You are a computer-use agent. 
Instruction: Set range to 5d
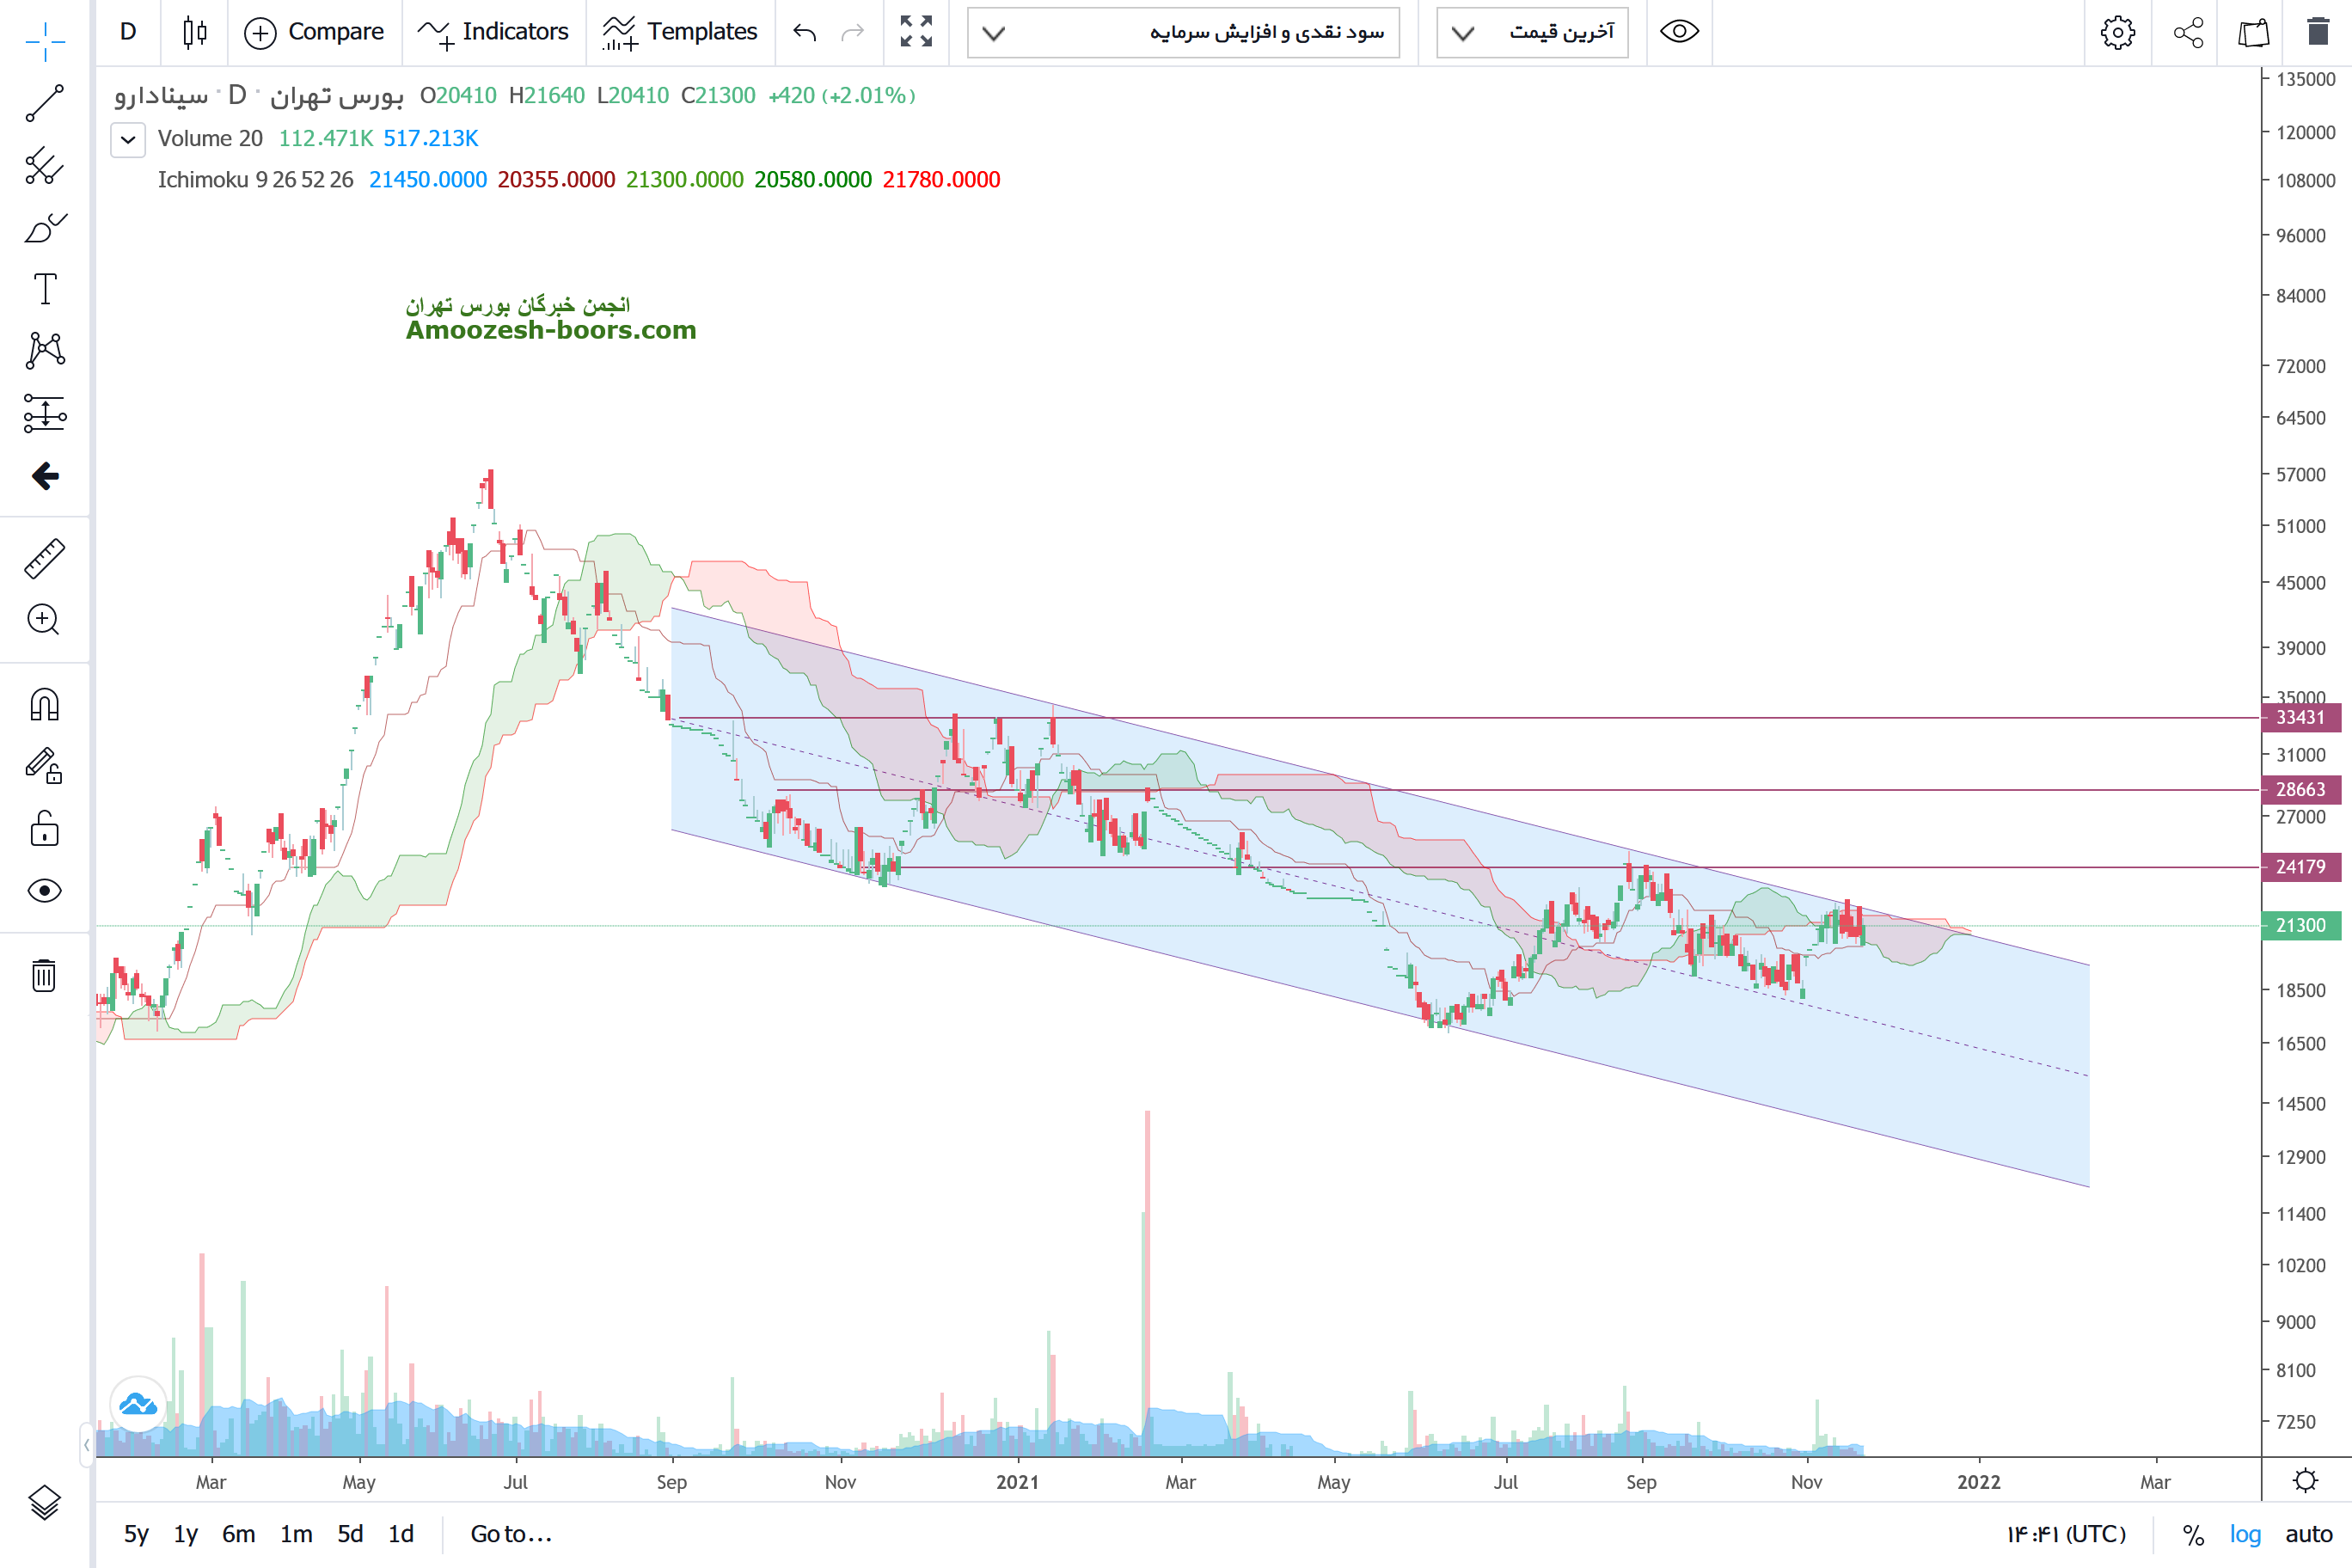click(x=350, y=1534)
